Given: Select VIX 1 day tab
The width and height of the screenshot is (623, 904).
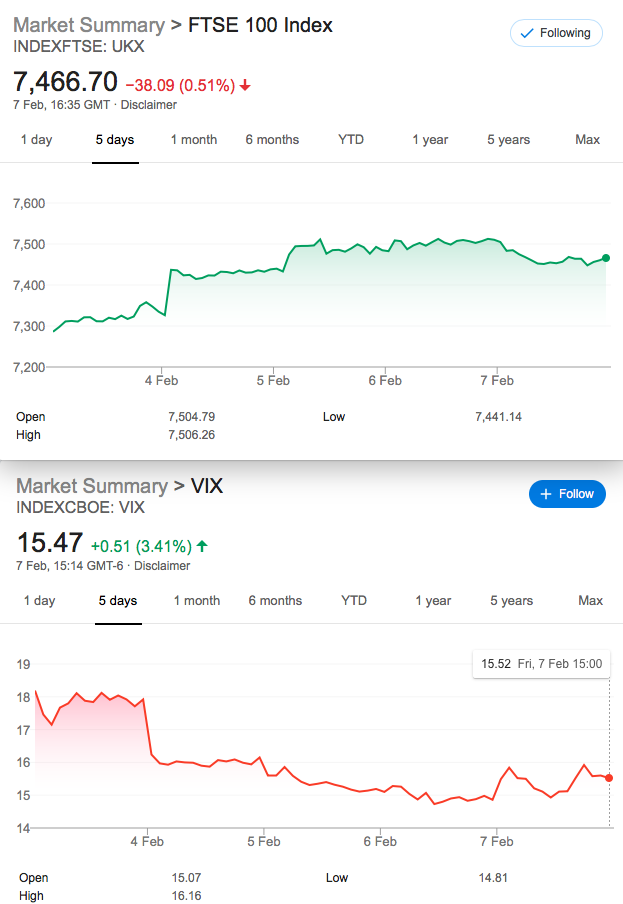Looking at the screenshot, I should point(39,600).
